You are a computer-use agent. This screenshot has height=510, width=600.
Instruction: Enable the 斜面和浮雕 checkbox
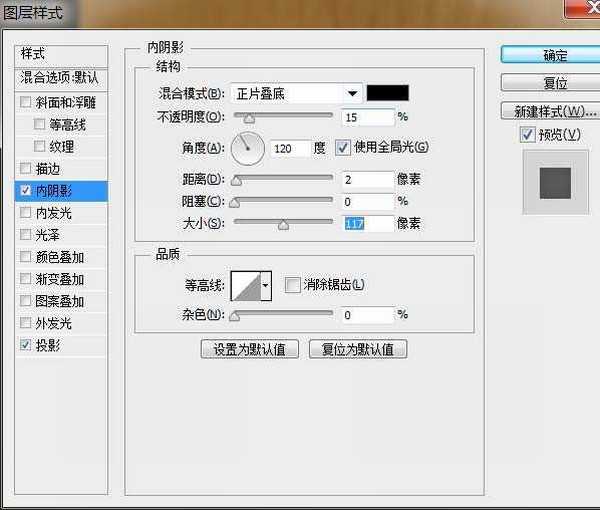pyautogui.click(x=26, y=103)
